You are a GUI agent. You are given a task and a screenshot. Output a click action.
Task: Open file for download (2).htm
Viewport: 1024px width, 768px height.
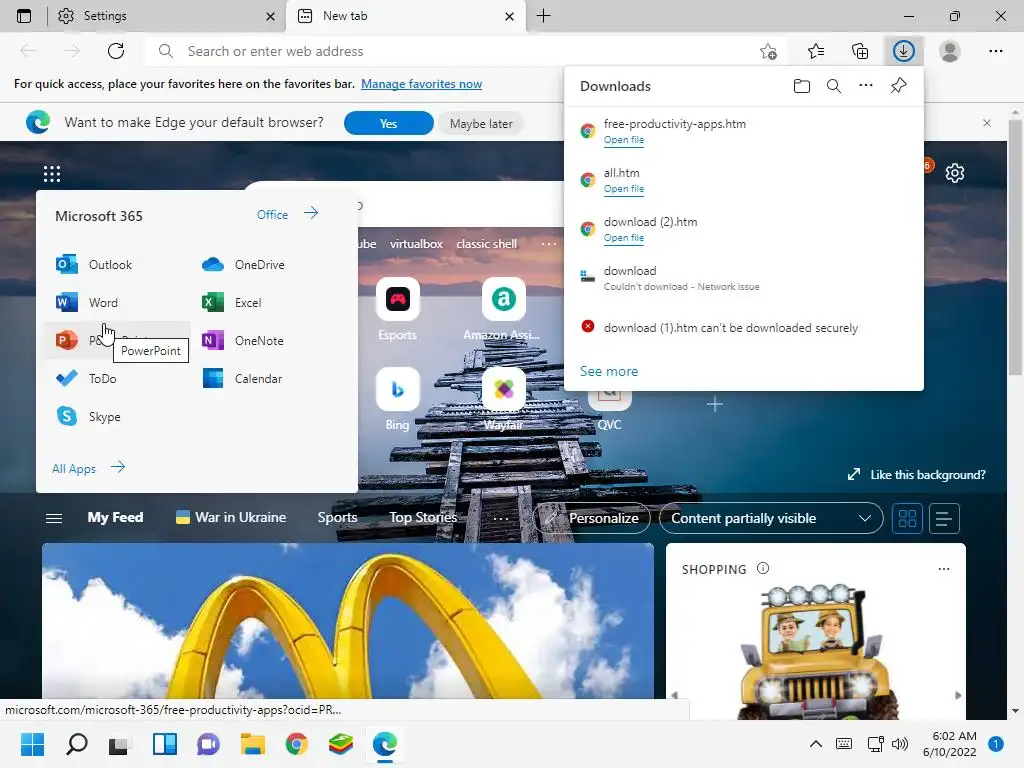[x=624, y=238]
